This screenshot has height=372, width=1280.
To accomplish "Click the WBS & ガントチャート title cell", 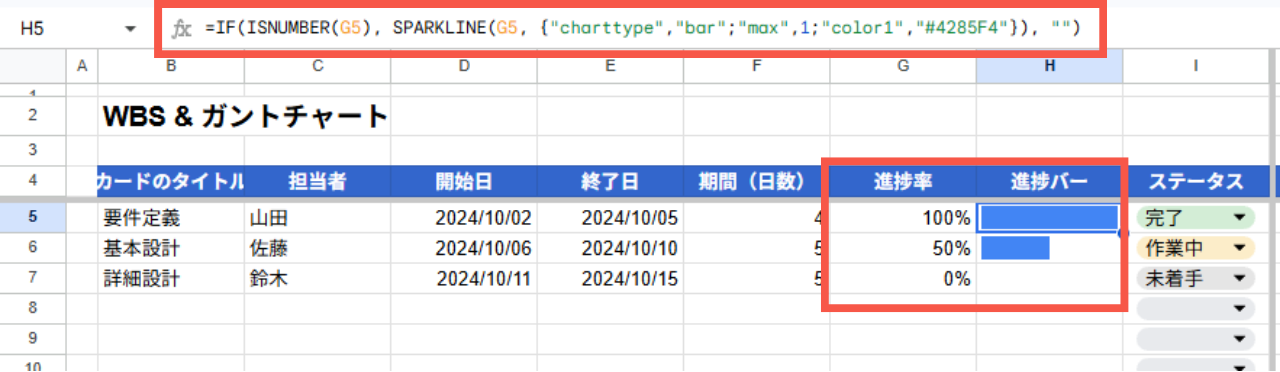I will click(x=245, y=117).
